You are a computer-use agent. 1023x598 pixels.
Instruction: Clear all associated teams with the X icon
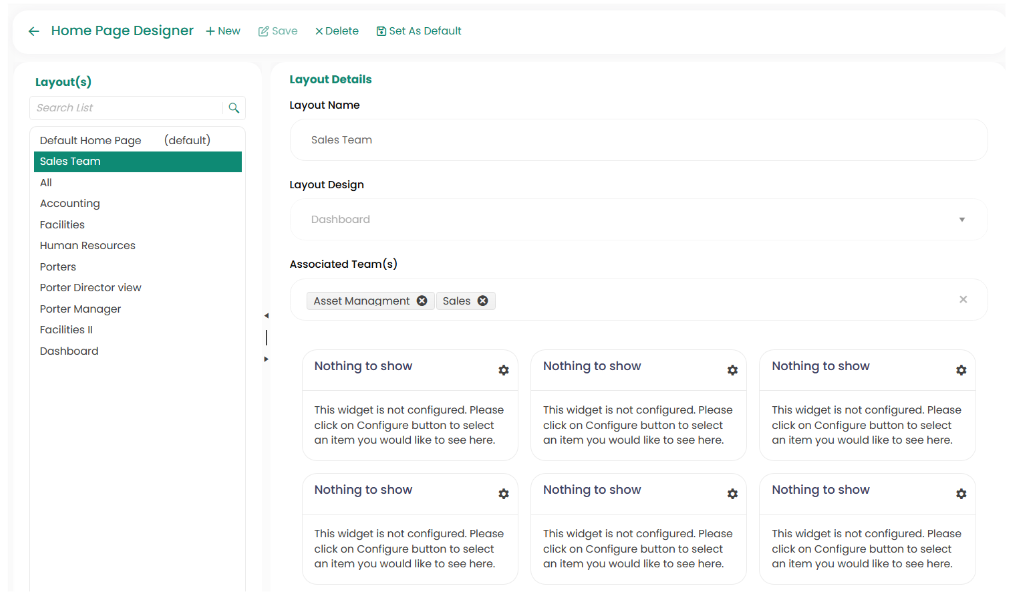click(x=963, y=300)
